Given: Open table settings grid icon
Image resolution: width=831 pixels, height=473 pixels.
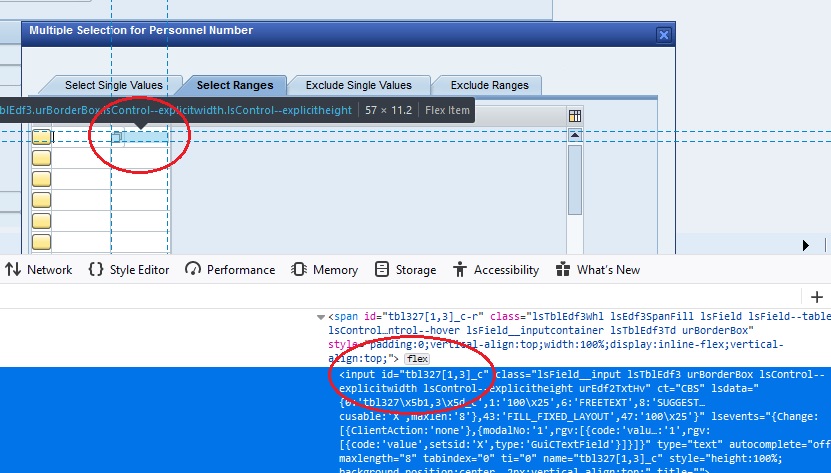Looking at the screenshot, I should [575, 116].
